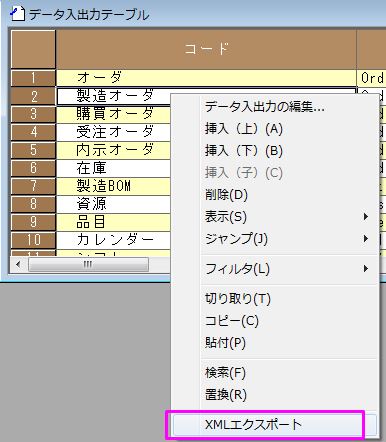Expand the フィルタ(L) submenu
Viewport: 386px width, 442px height.
[274, 269]
